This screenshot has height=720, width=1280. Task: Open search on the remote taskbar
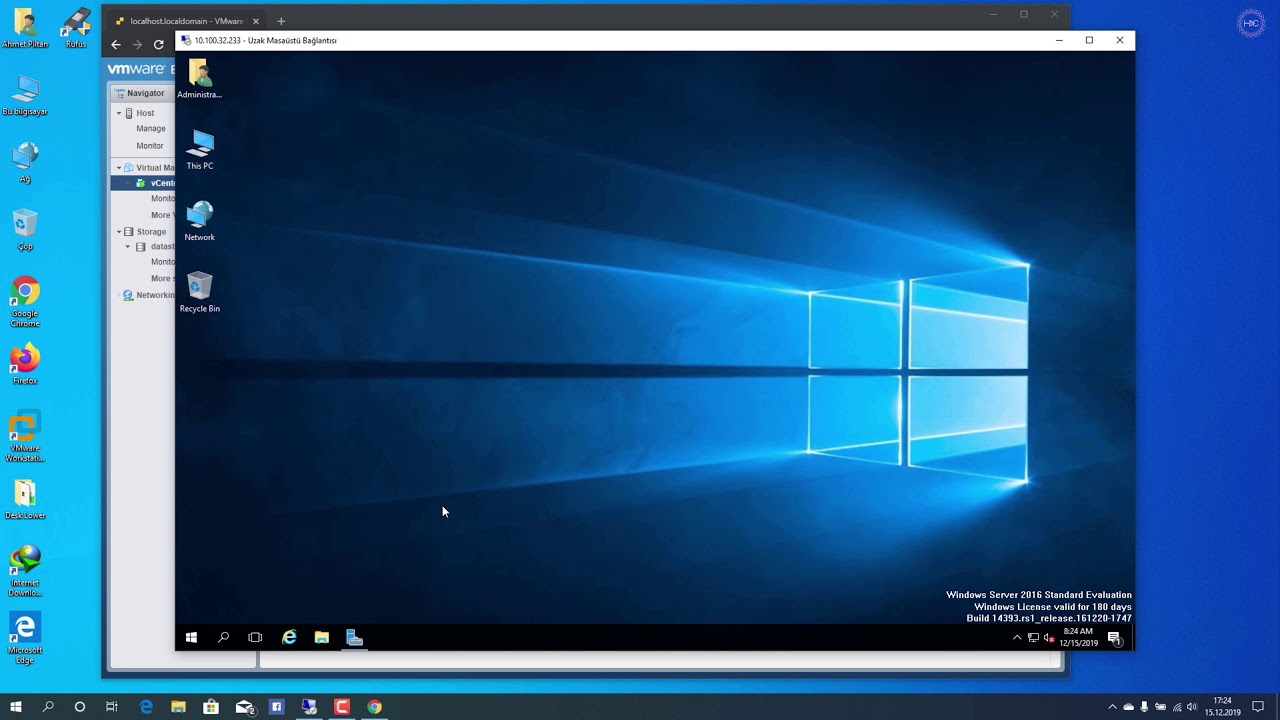coord(223,637)
